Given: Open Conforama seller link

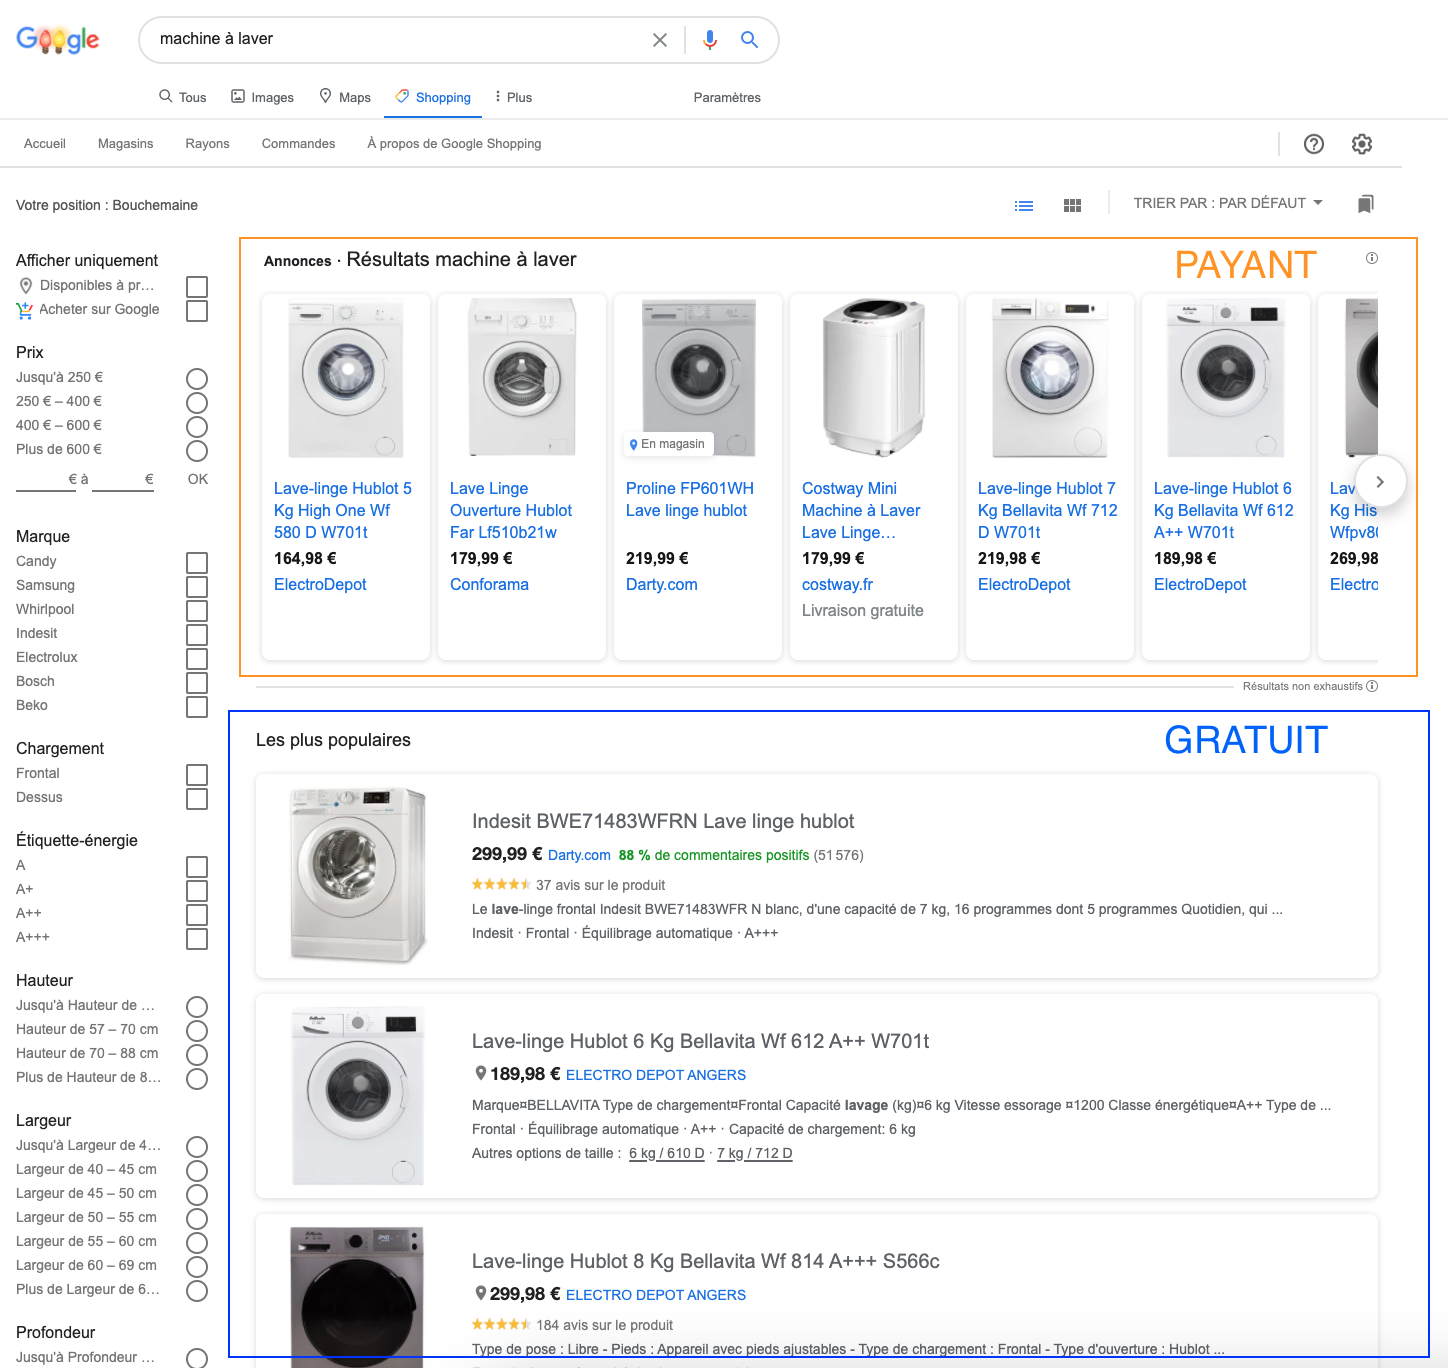Looking at the screenshot, I should coord(489,584).
